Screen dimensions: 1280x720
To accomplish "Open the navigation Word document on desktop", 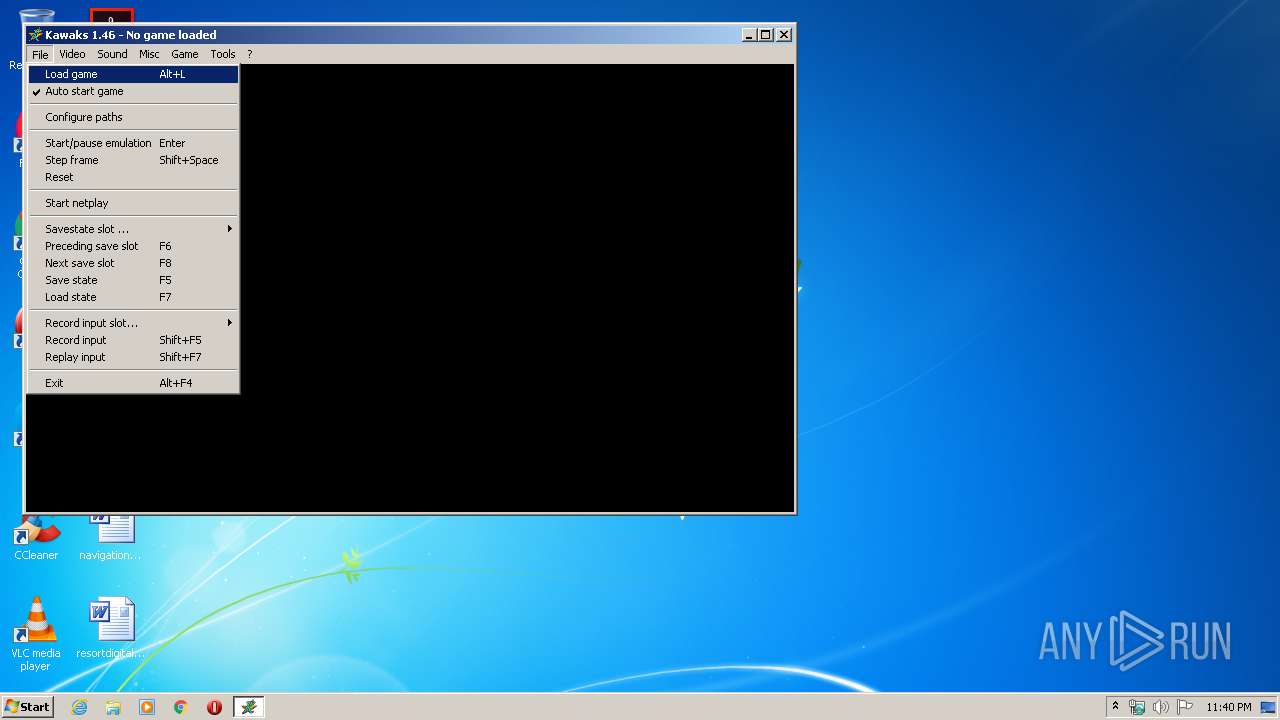I will (110, 538).
